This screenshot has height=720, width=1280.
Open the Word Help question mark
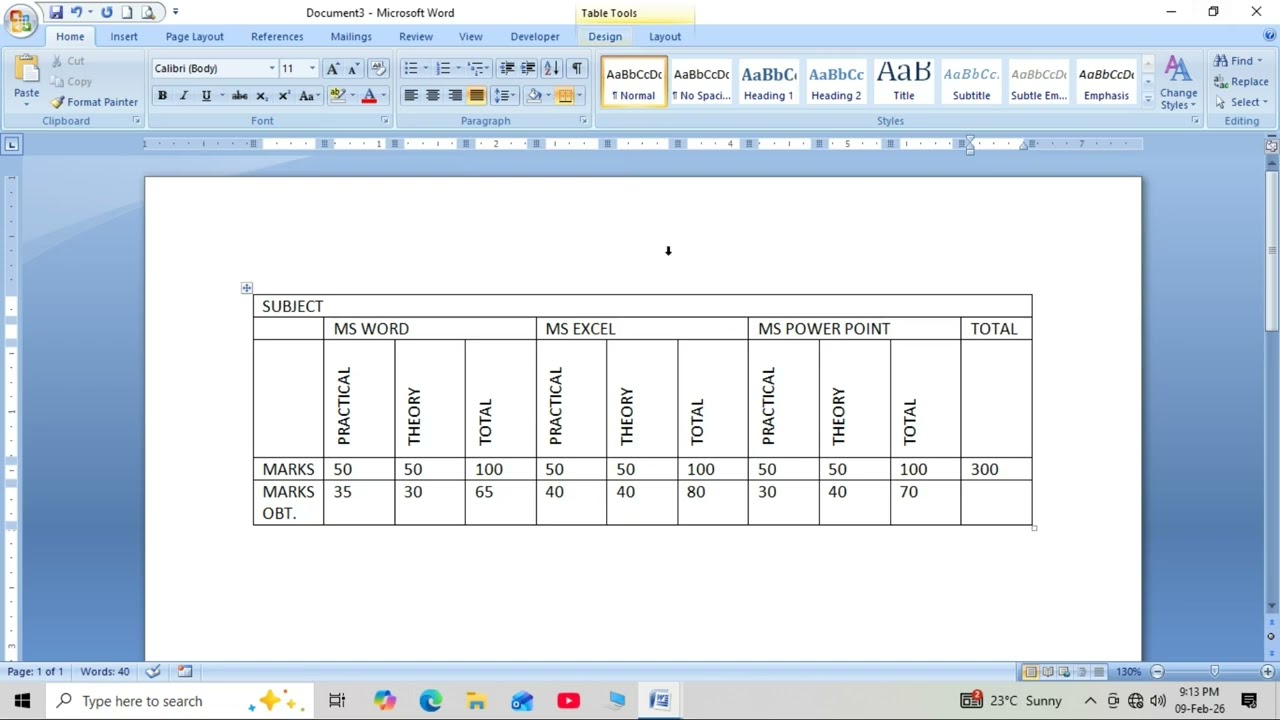(x=1270, y=36)
